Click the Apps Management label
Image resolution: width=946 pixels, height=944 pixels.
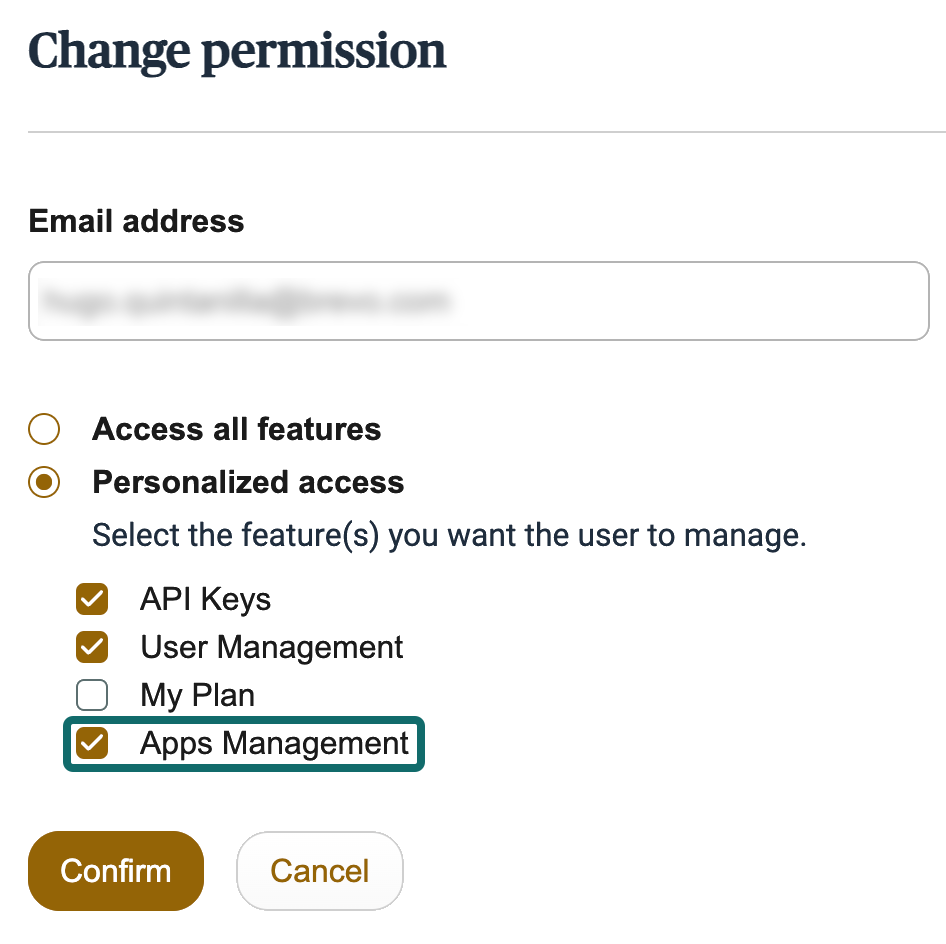coord(273,743)
